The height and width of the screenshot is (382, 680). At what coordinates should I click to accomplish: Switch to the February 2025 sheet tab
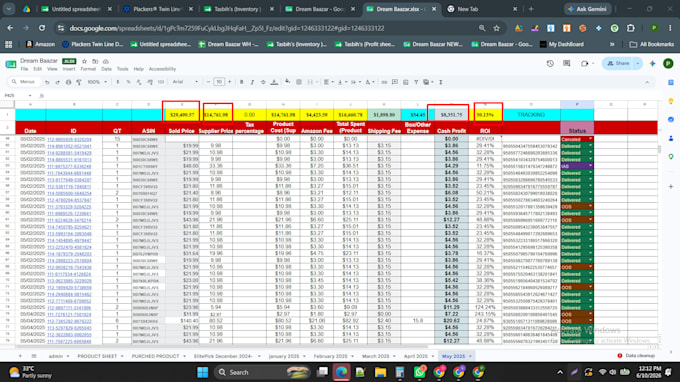[330, 356]
